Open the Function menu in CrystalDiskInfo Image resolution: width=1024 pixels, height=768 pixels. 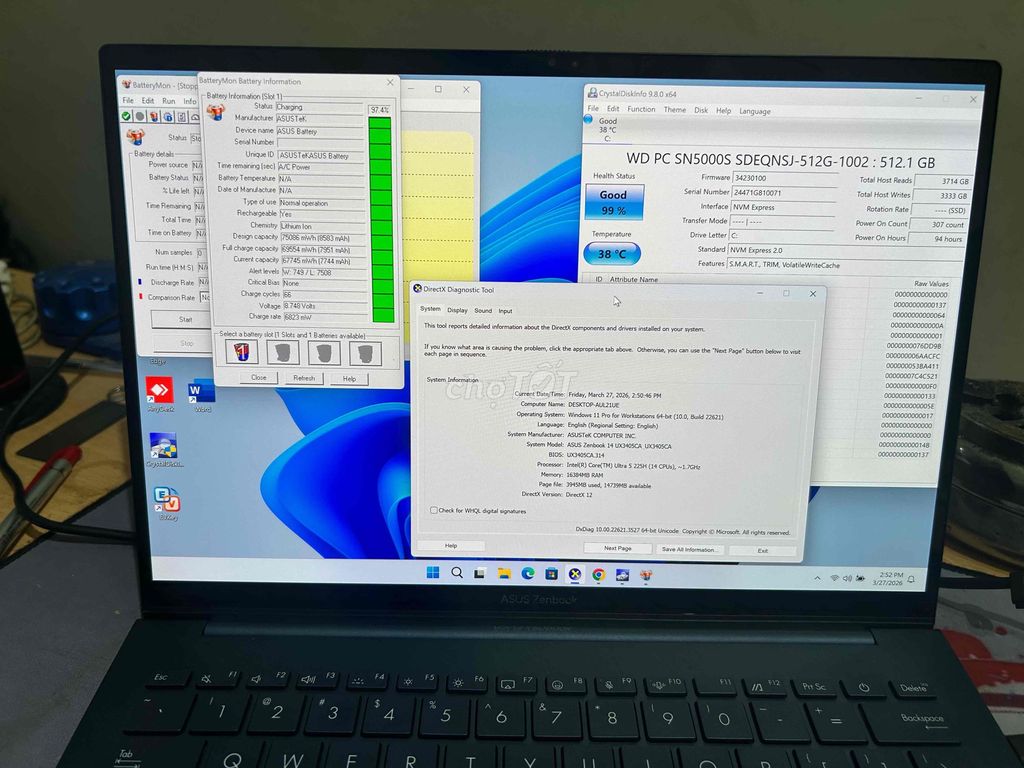pyautogui.click(x=640, y=111)
